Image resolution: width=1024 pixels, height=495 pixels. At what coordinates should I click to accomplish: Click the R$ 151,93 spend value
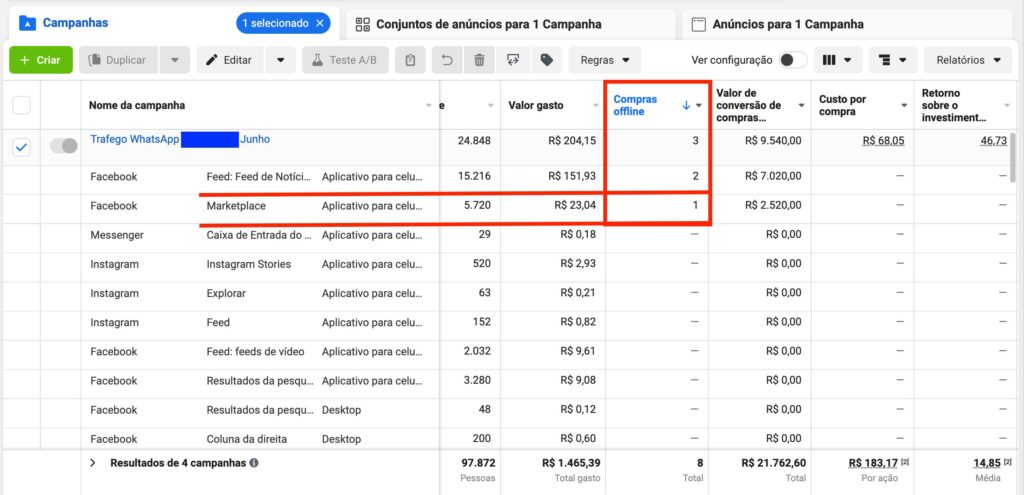click(x=571, y=176)
